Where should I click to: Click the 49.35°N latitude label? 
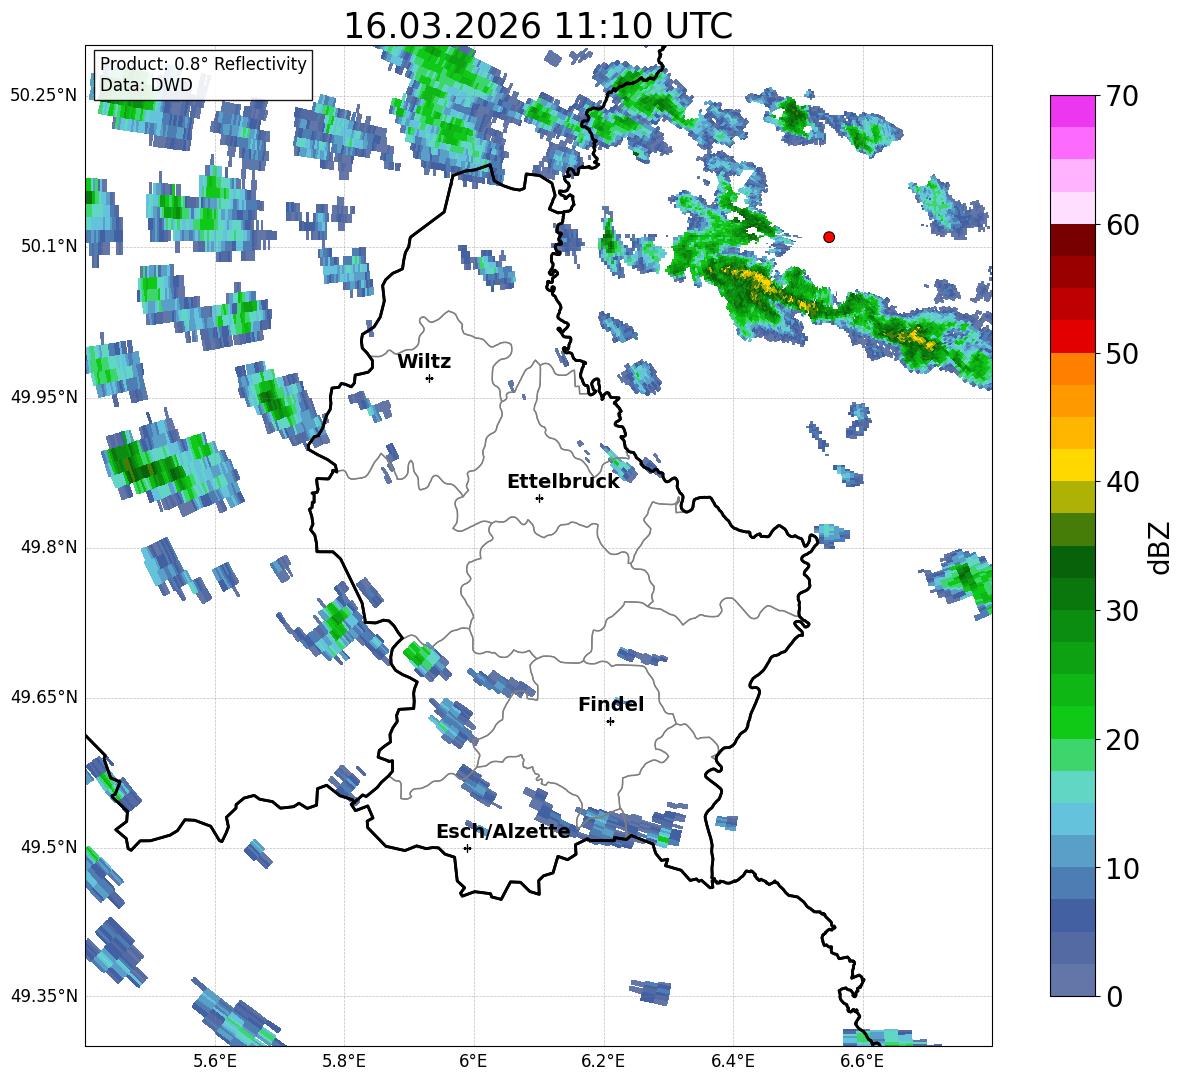[x=44, y=996]
